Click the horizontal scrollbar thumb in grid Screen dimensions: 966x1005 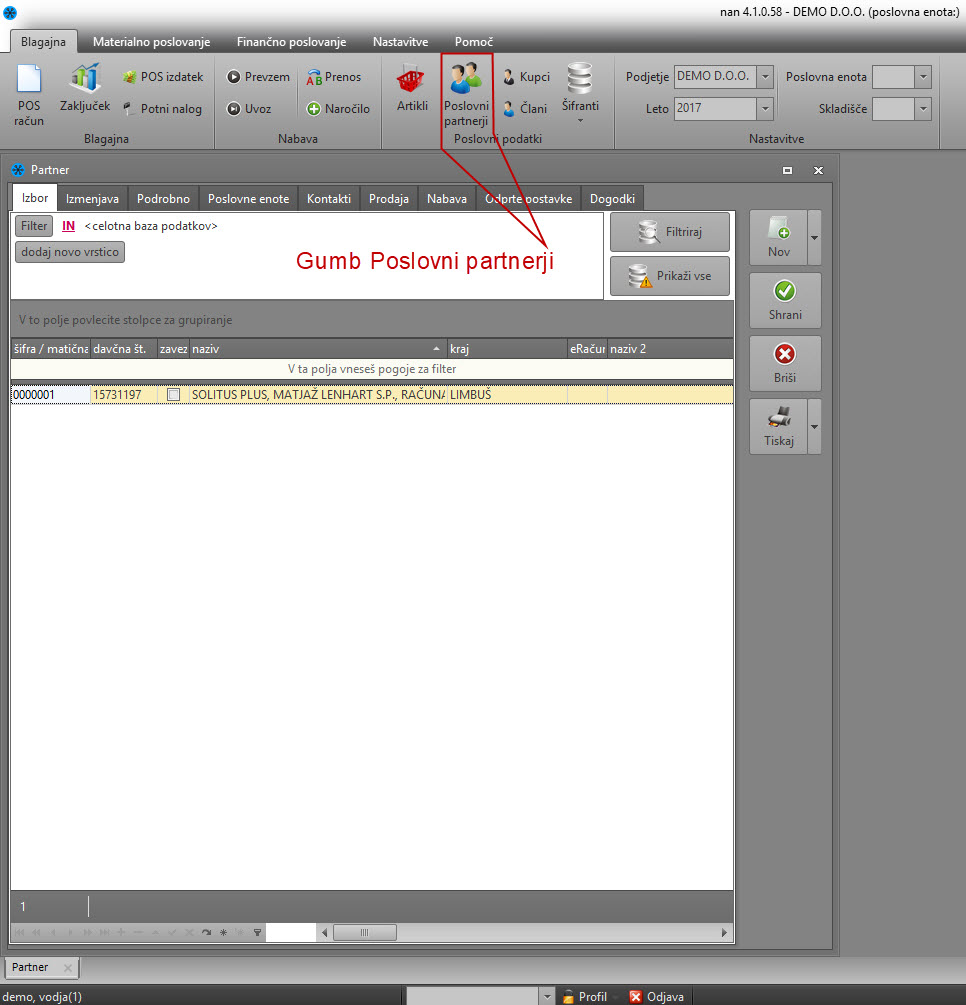click(x=364, y=932)
